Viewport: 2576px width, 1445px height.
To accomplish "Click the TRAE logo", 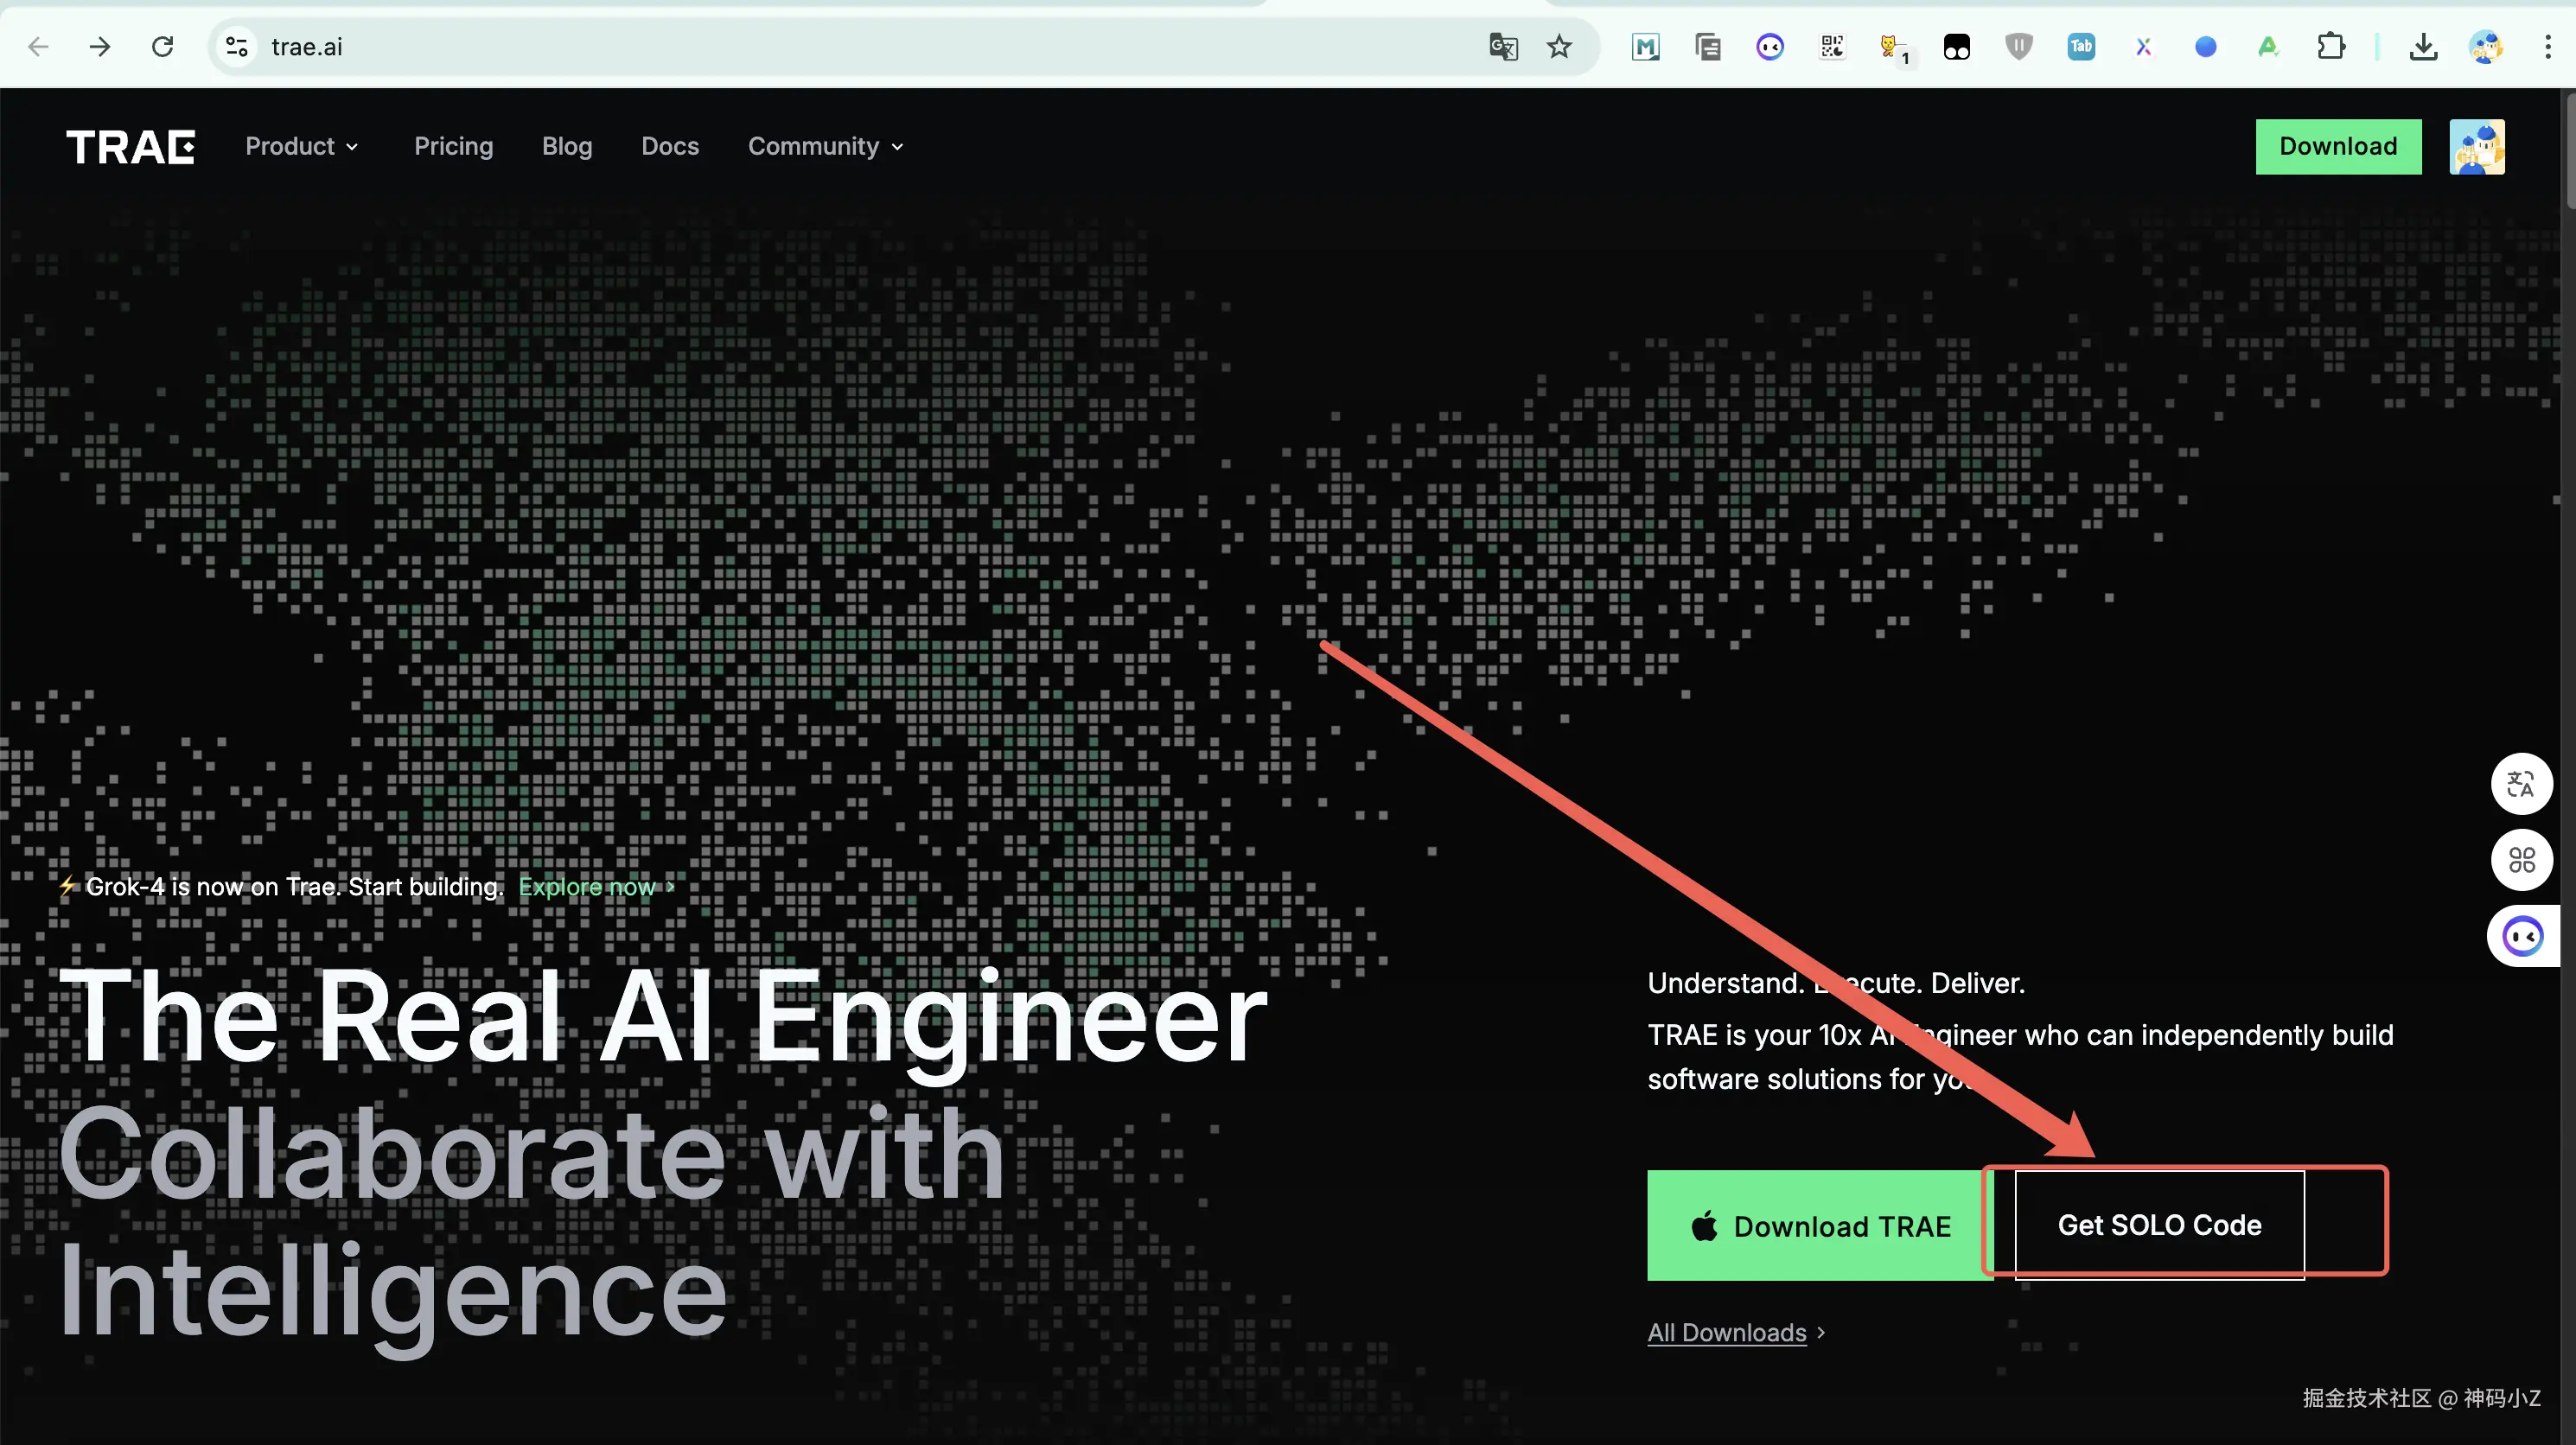I will 130,147.
